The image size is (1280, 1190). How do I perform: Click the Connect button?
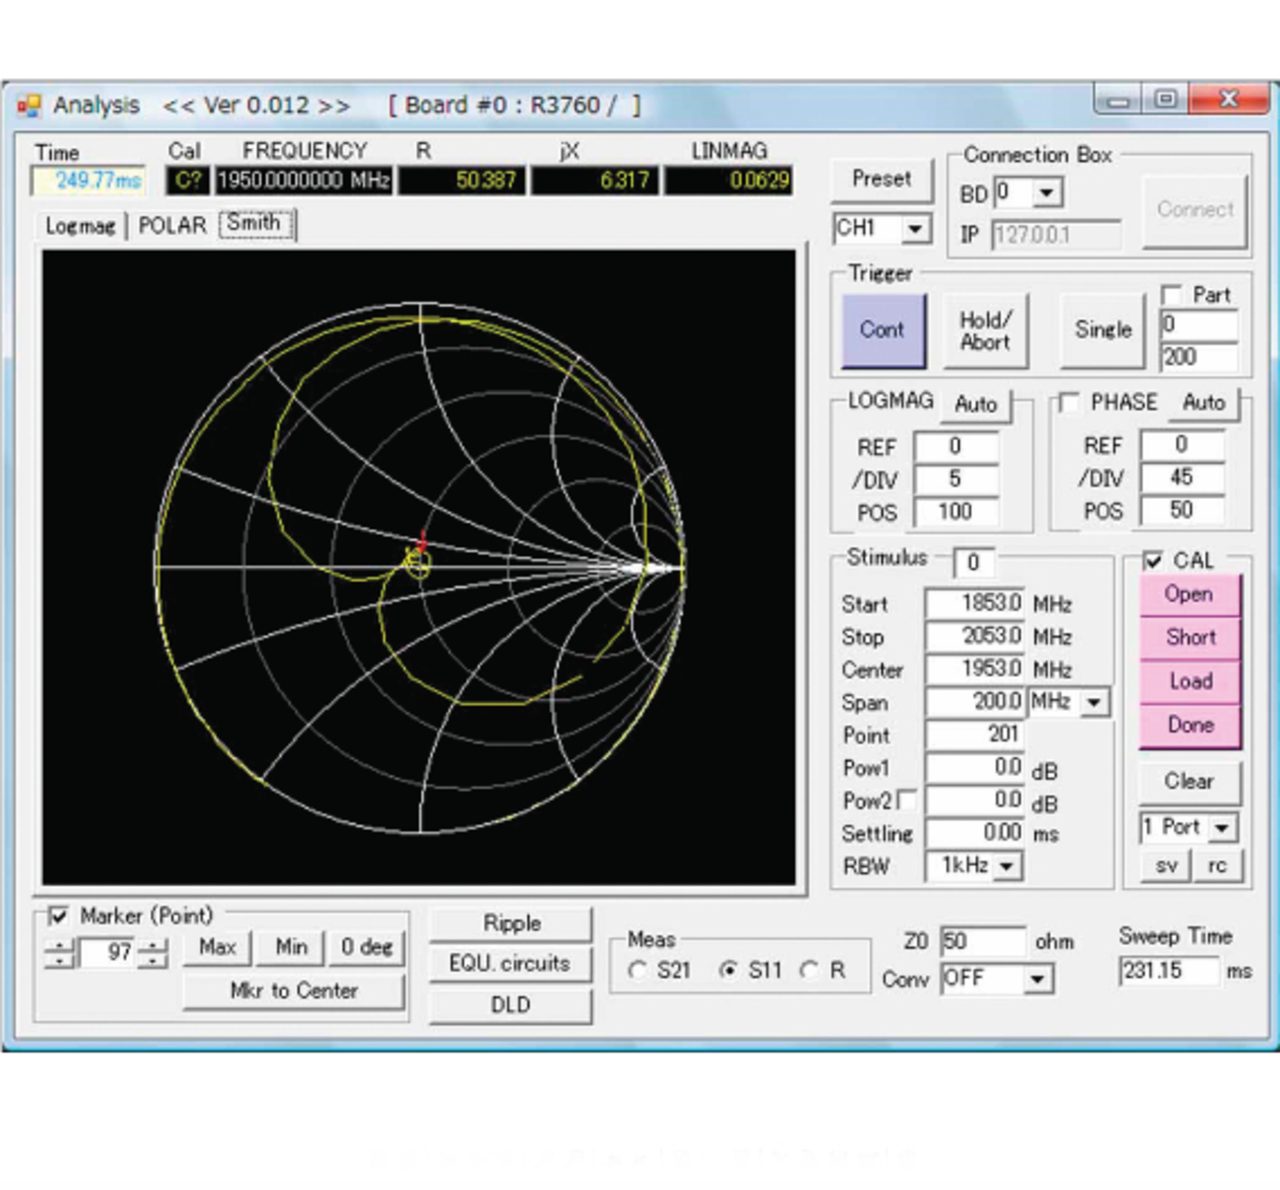tap(1195, 210)
